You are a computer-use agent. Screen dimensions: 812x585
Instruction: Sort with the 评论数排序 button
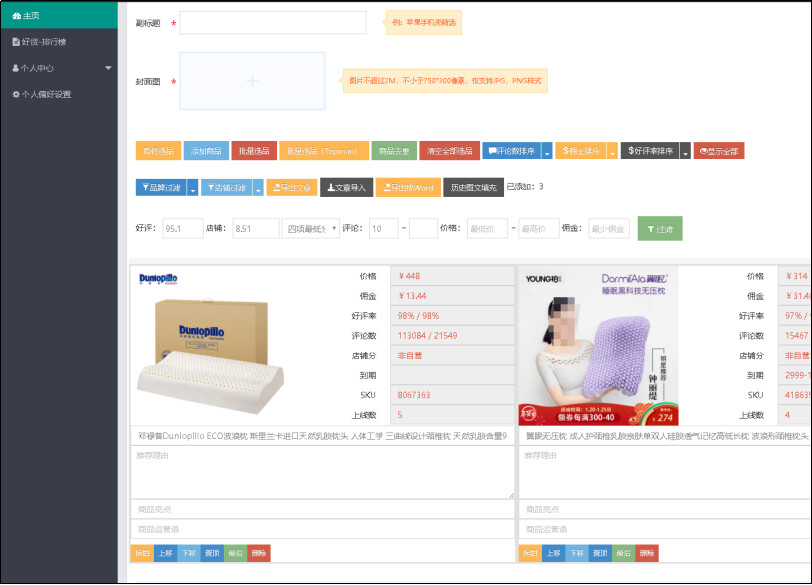click(x=512, y=151)
